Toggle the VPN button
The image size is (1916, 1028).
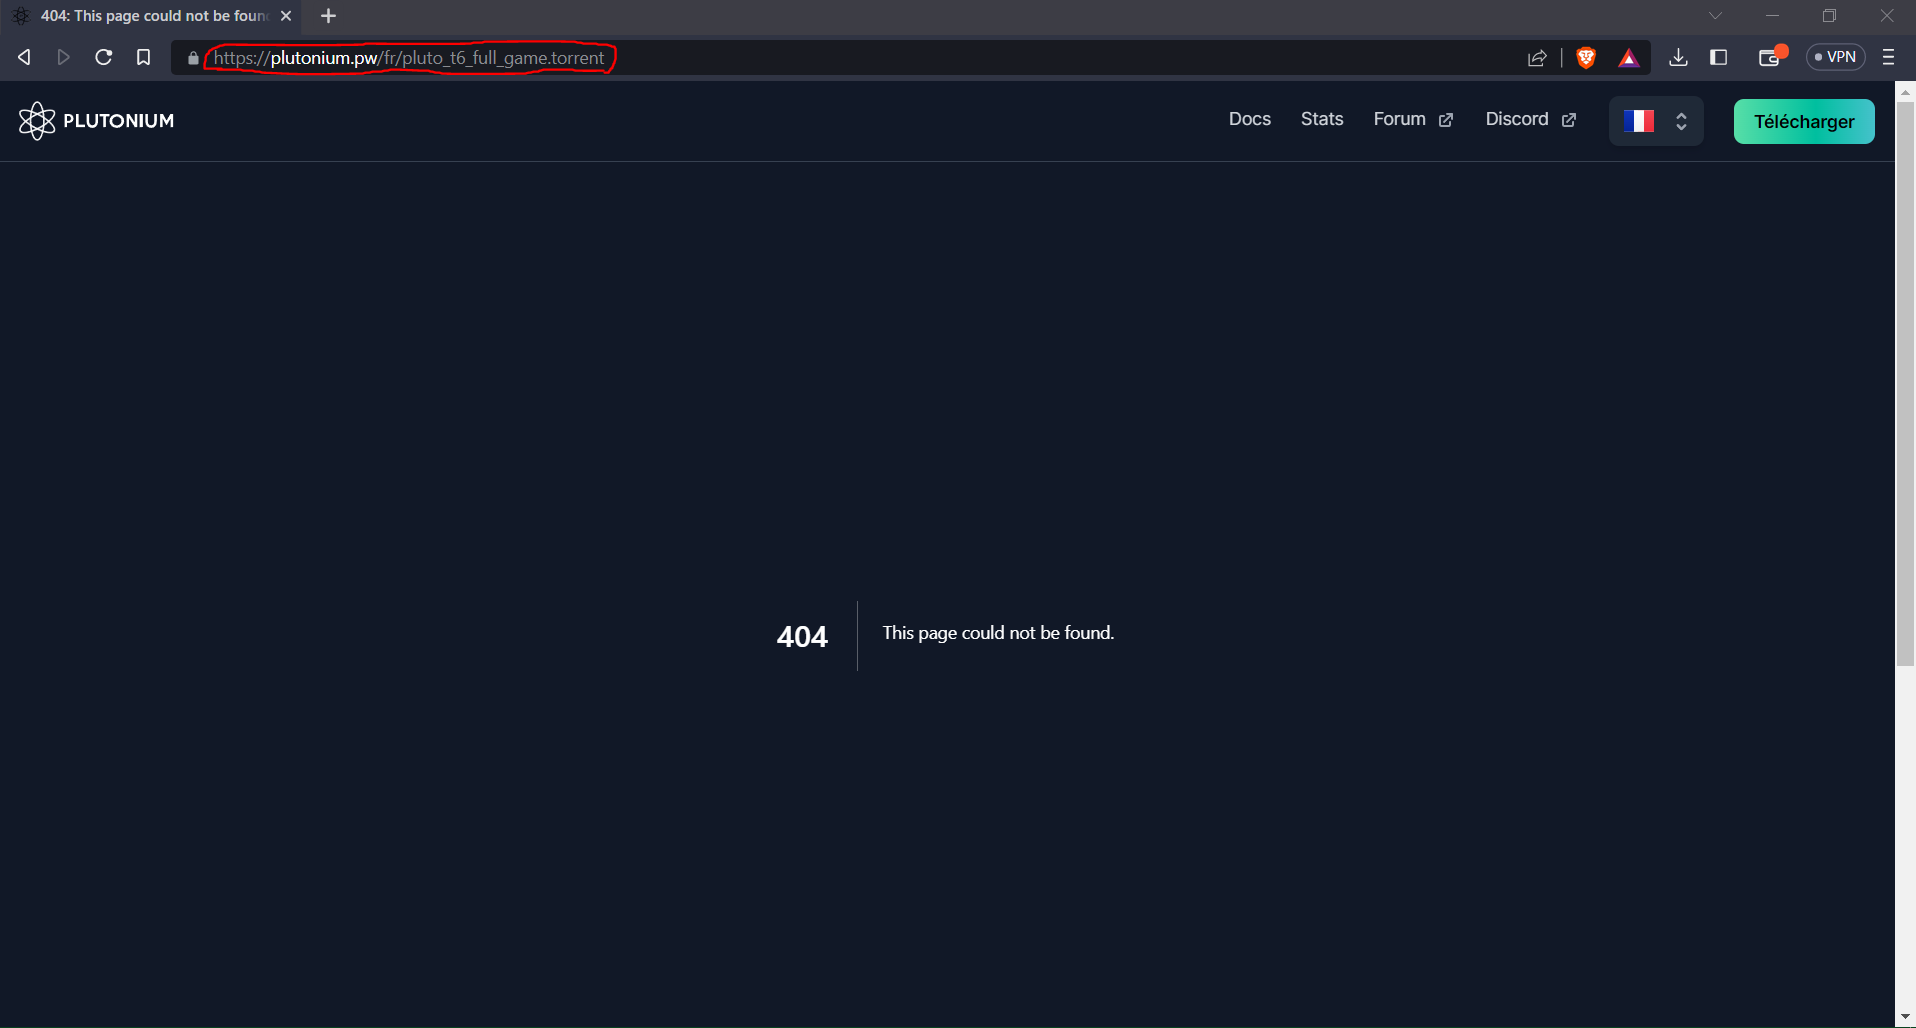point(1835,57)
